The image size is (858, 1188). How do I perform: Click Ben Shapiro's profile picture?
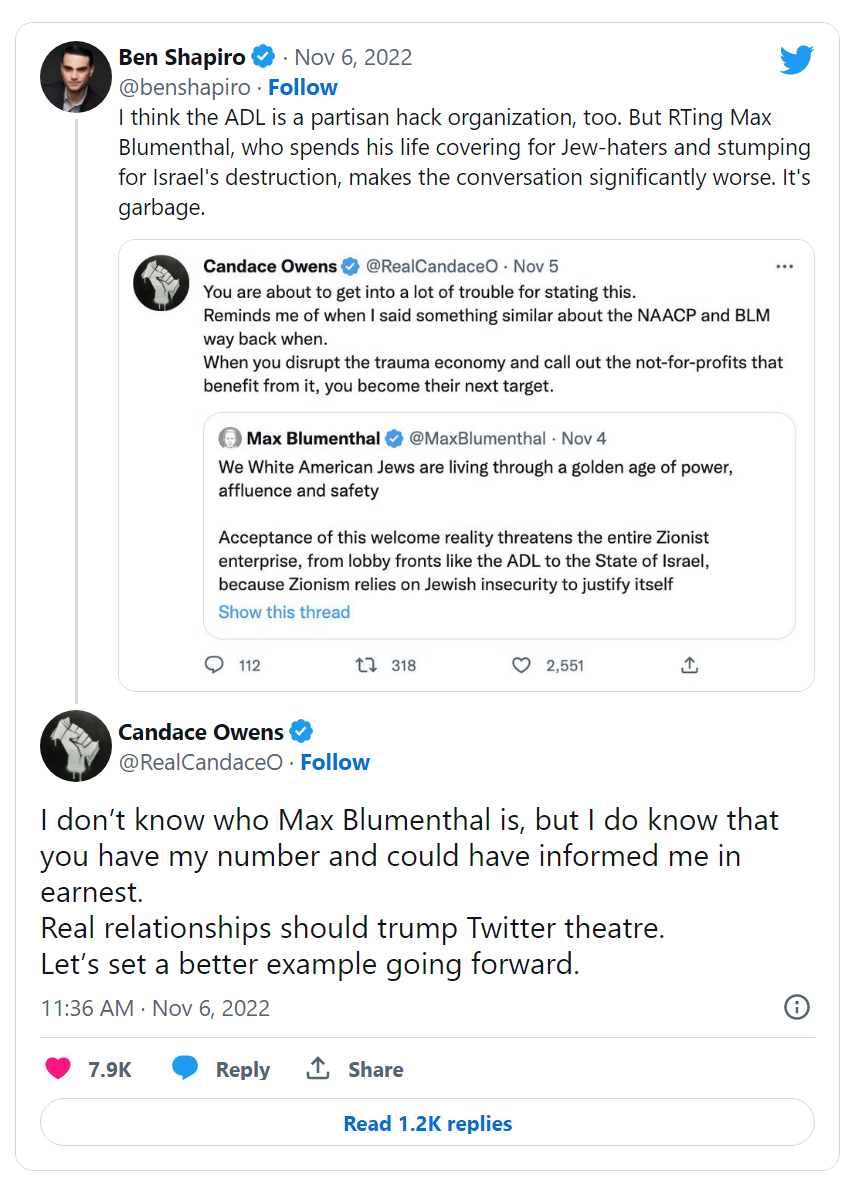(x=75, y=76)
